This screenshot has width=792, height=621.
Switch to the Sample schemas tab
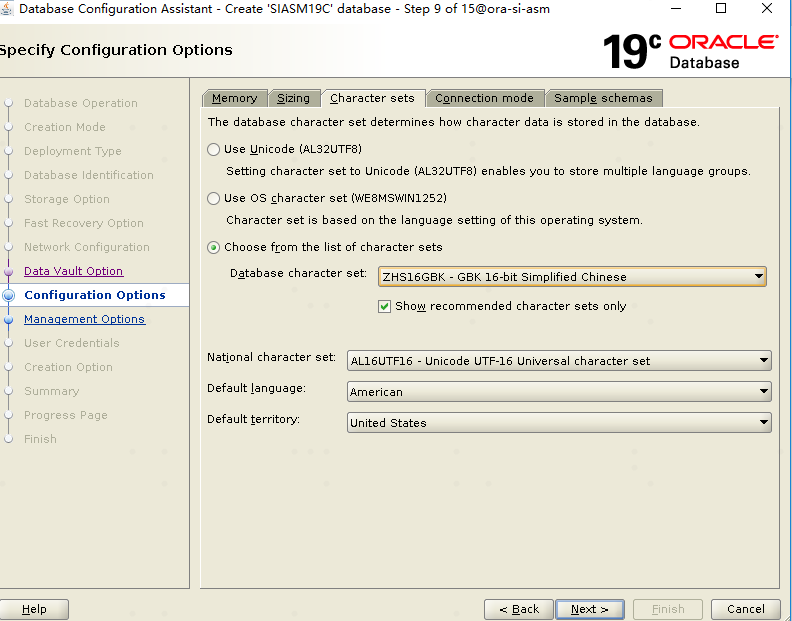point(603,98)
